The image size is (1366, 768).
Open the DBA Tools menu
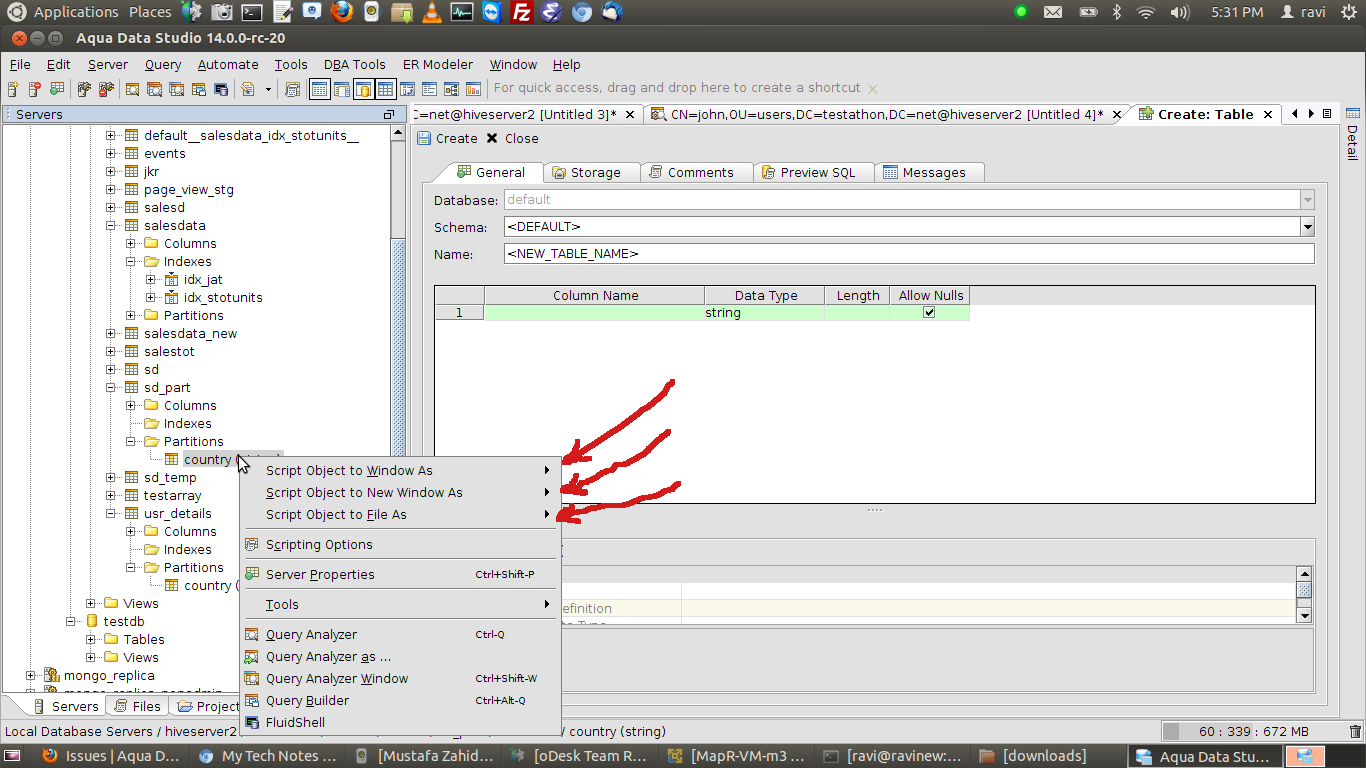[354, 64]
